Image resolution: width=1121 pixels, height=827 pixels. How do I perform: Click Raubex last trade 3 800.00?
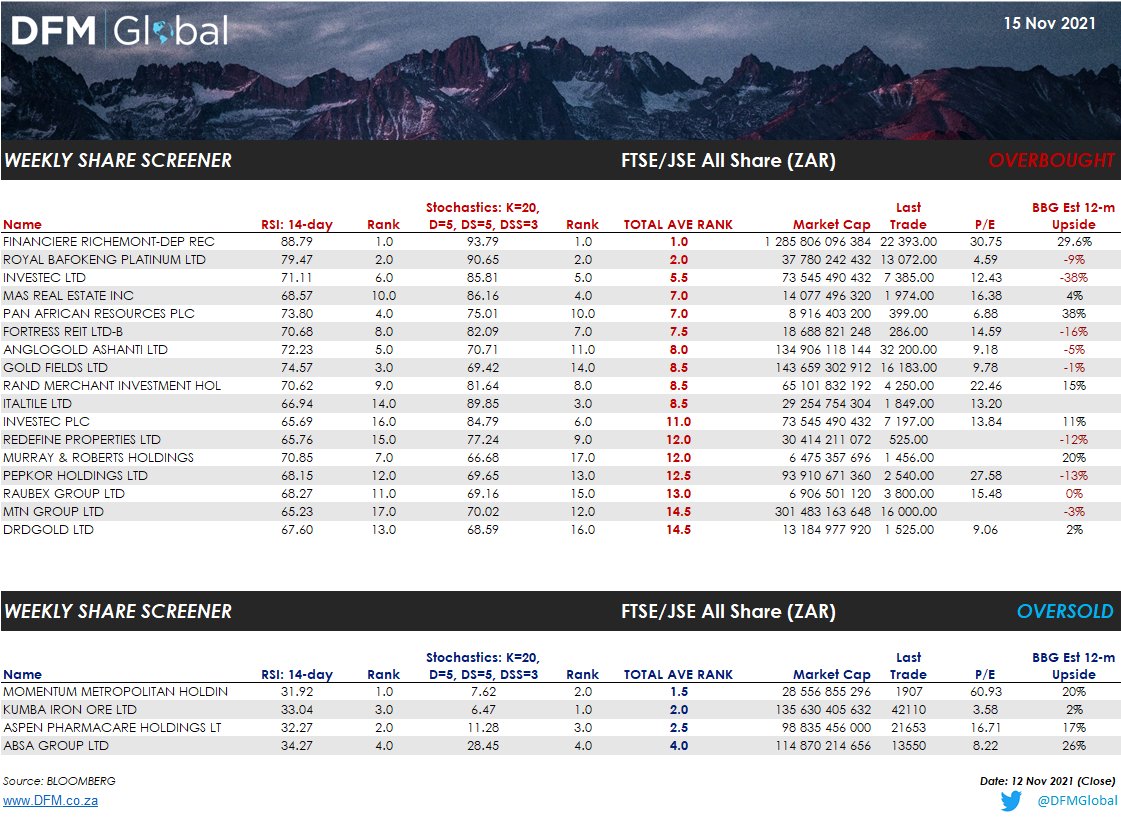pos(908,493)
